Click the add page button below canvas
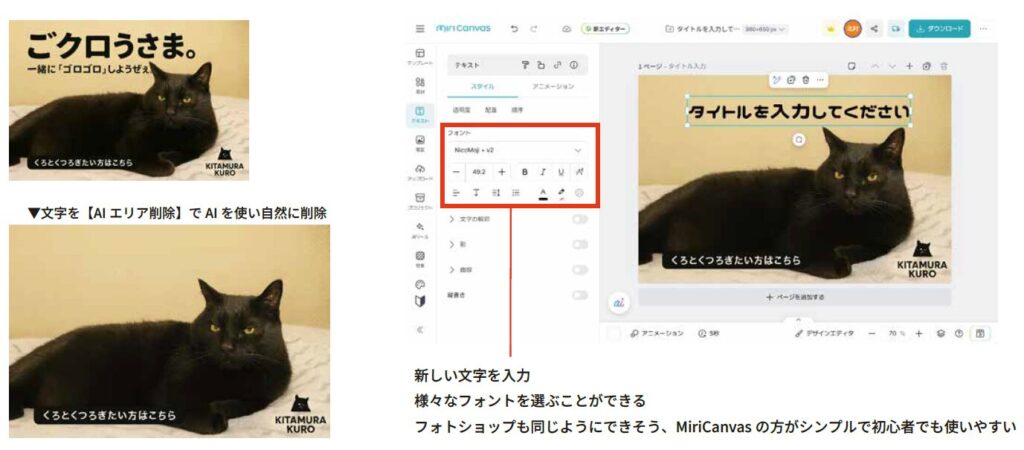The image size is (1024, 450). [794, 297]
